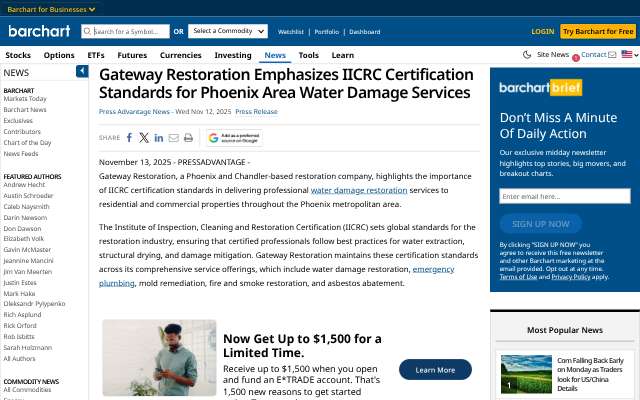
Task: Share article via email icon
Action: click(x=173, y=138)
